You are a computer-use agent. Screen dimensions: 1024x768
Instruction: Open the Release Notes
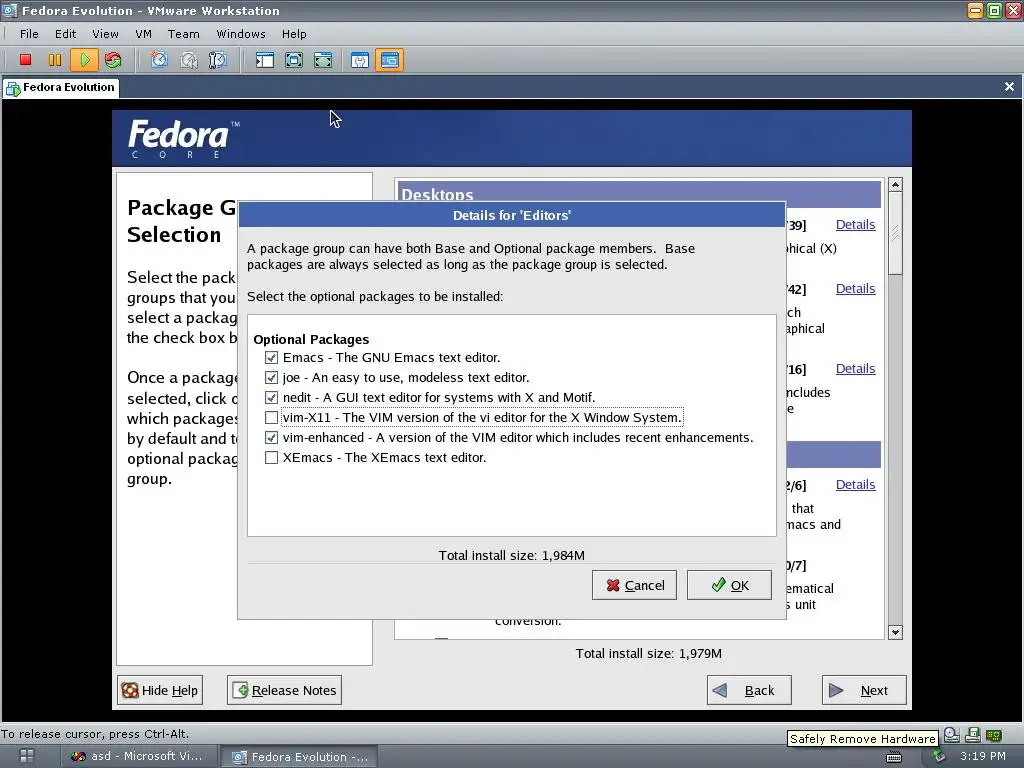tap(284, 690)
